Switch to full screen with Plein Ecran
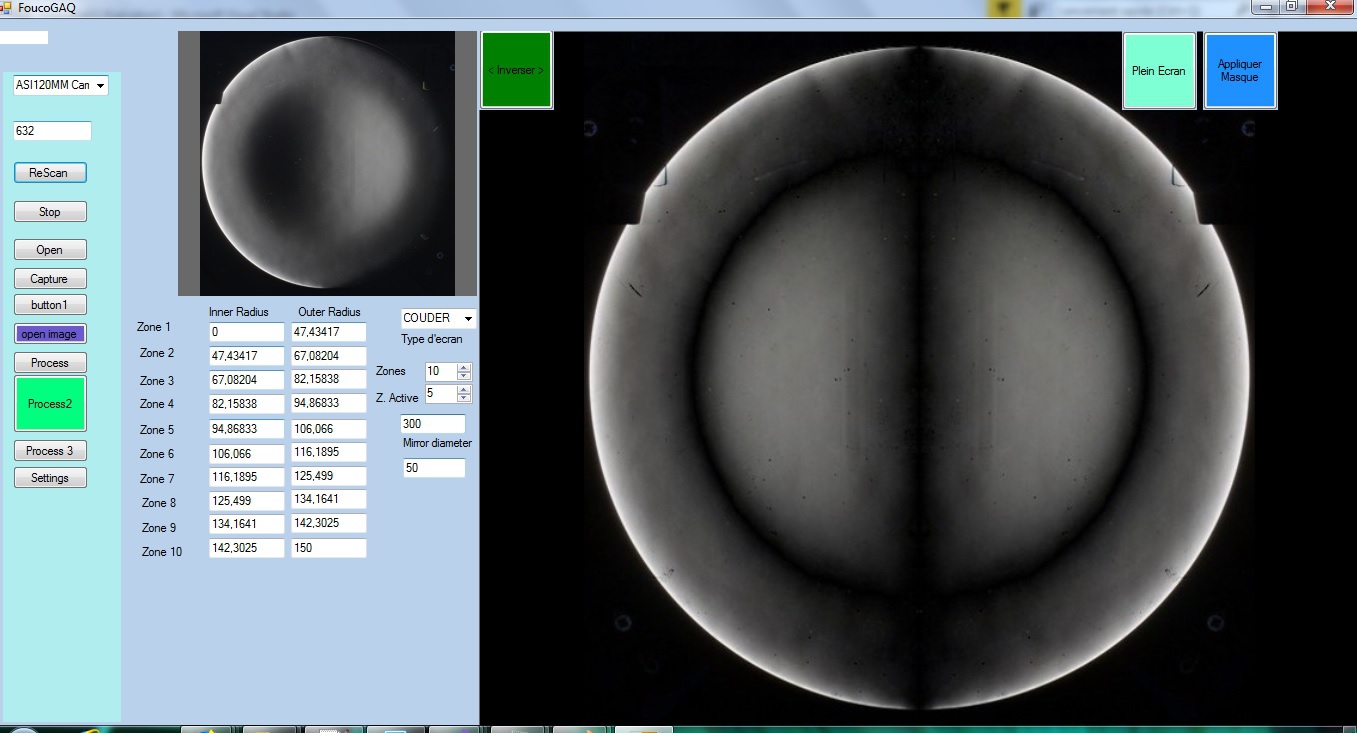Viewport: 1357px width, 733px height. 1159,71
